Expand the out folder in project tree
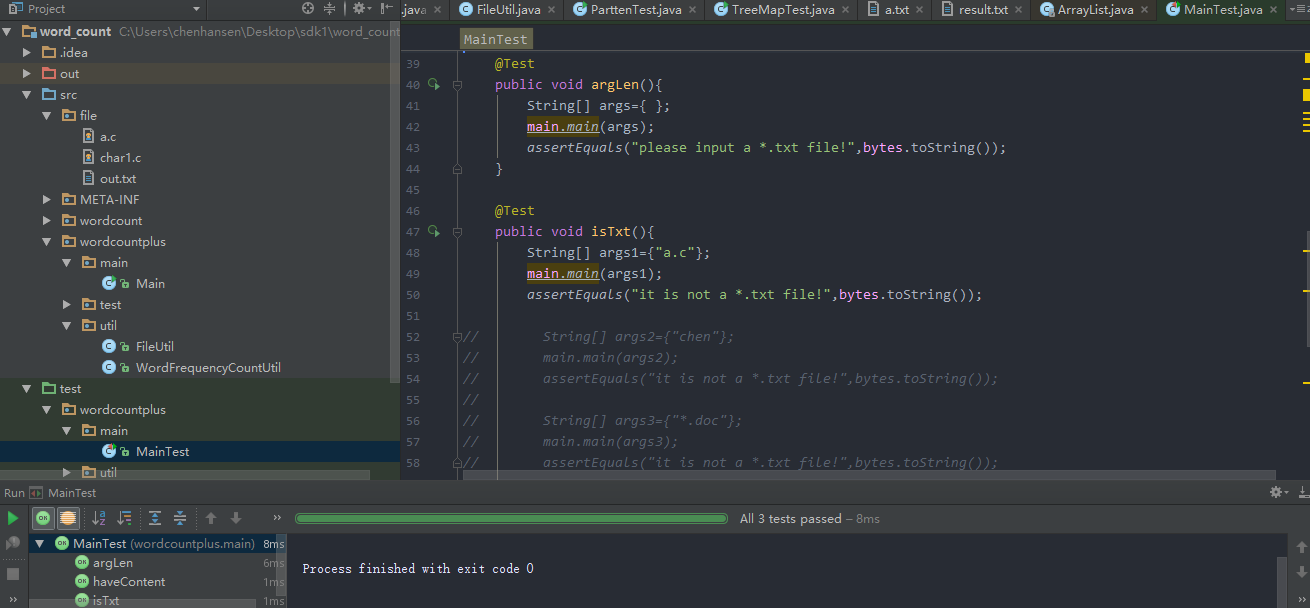The image size is (1310, 608). (26, 74)
